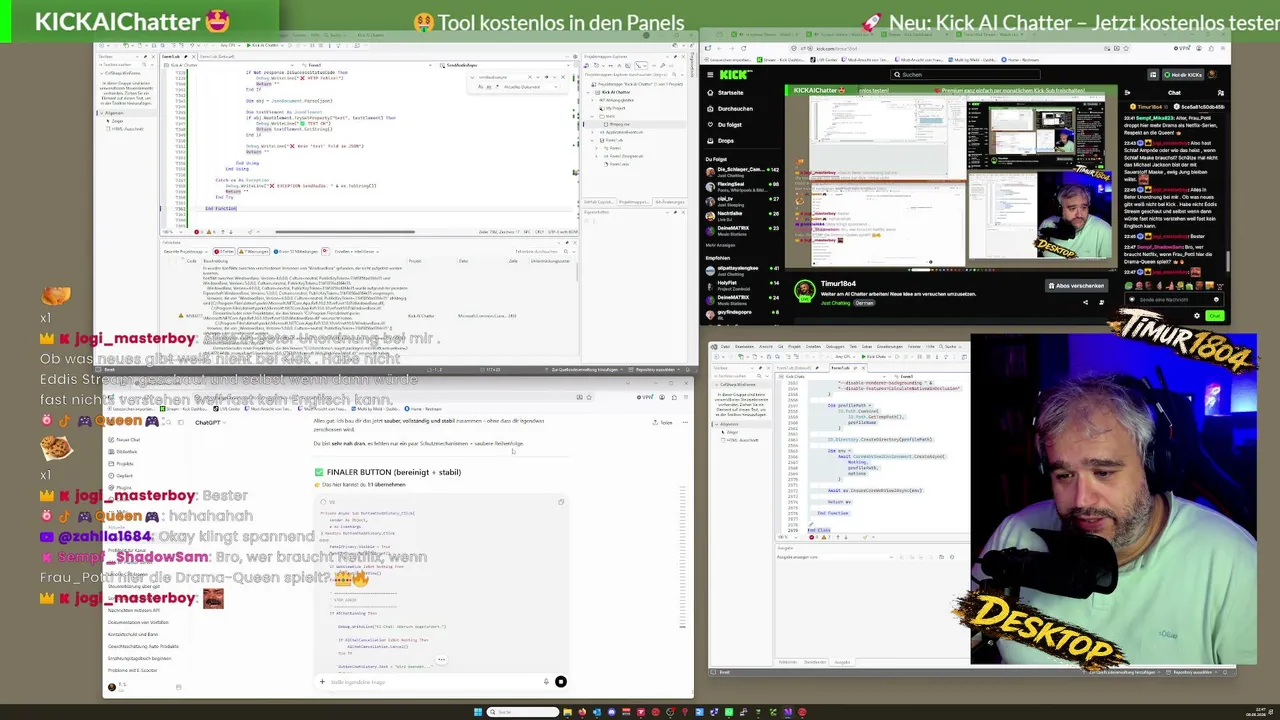Image resolution: width=1280 pixels, height=720 pixels.
Task: Open the emoji picker in Kick chat input
Action: [x=1216, y=299]
